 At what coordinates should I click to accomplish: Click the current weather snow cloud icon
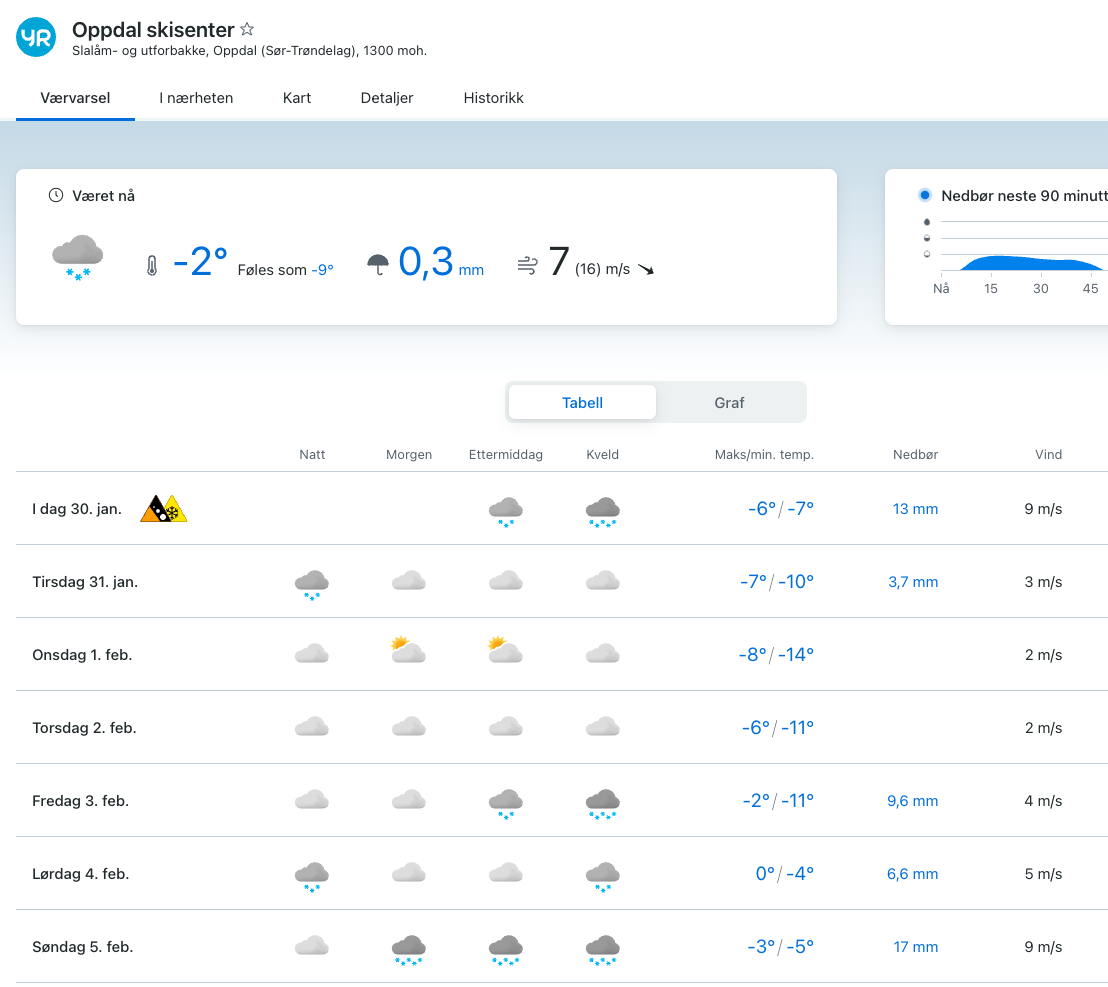click(x=78, y=257)
